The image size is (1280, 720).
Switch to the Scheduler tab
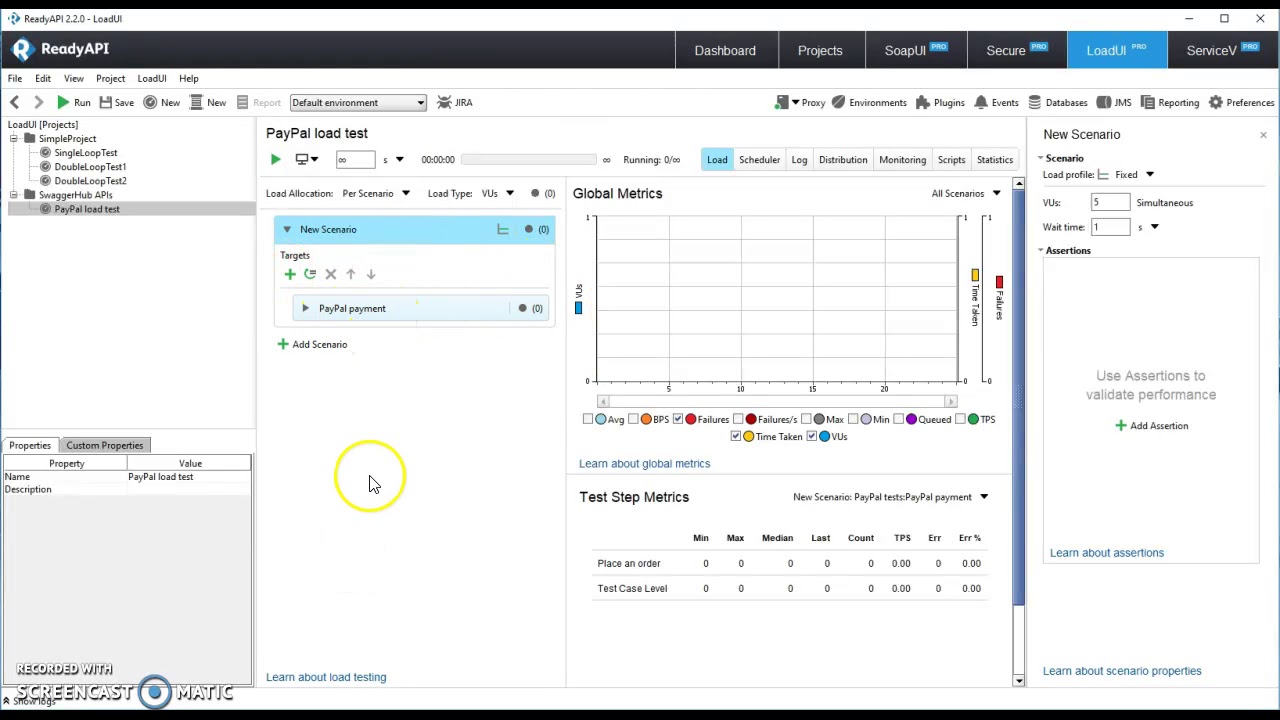tap(759, 160)
